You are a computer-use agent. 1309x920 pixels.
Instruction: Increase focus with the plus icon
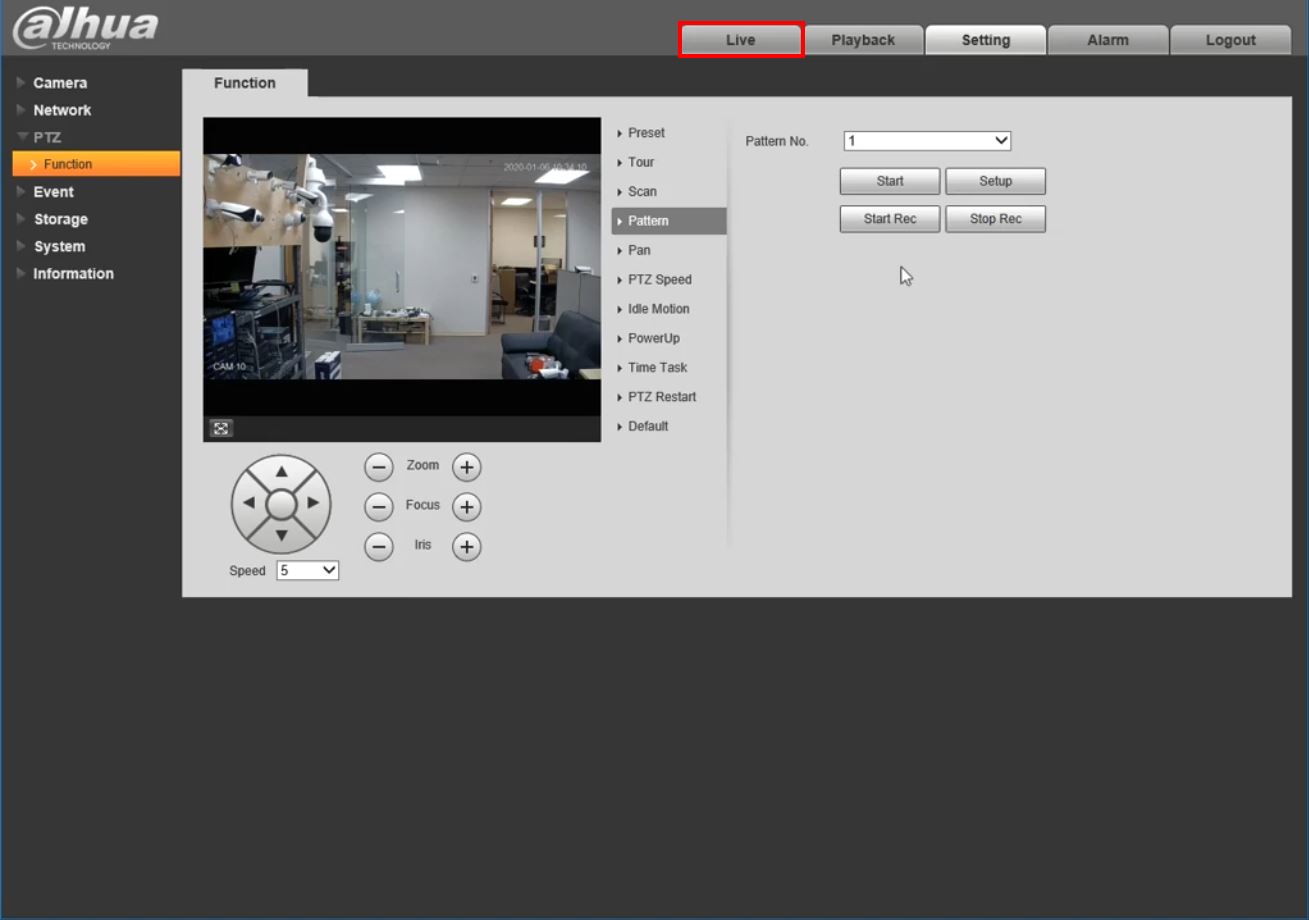(466, 507)
